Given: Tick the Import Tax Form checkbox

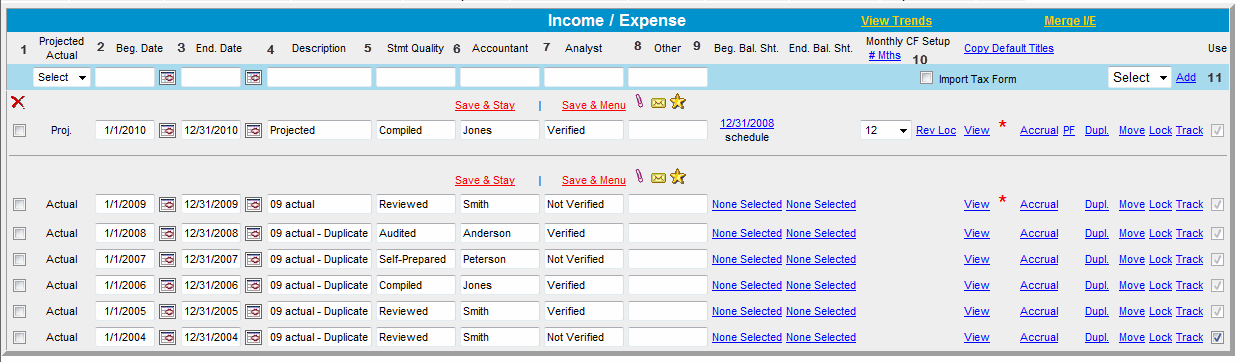Looking at the screenshot, I should (x=927, y=78).
